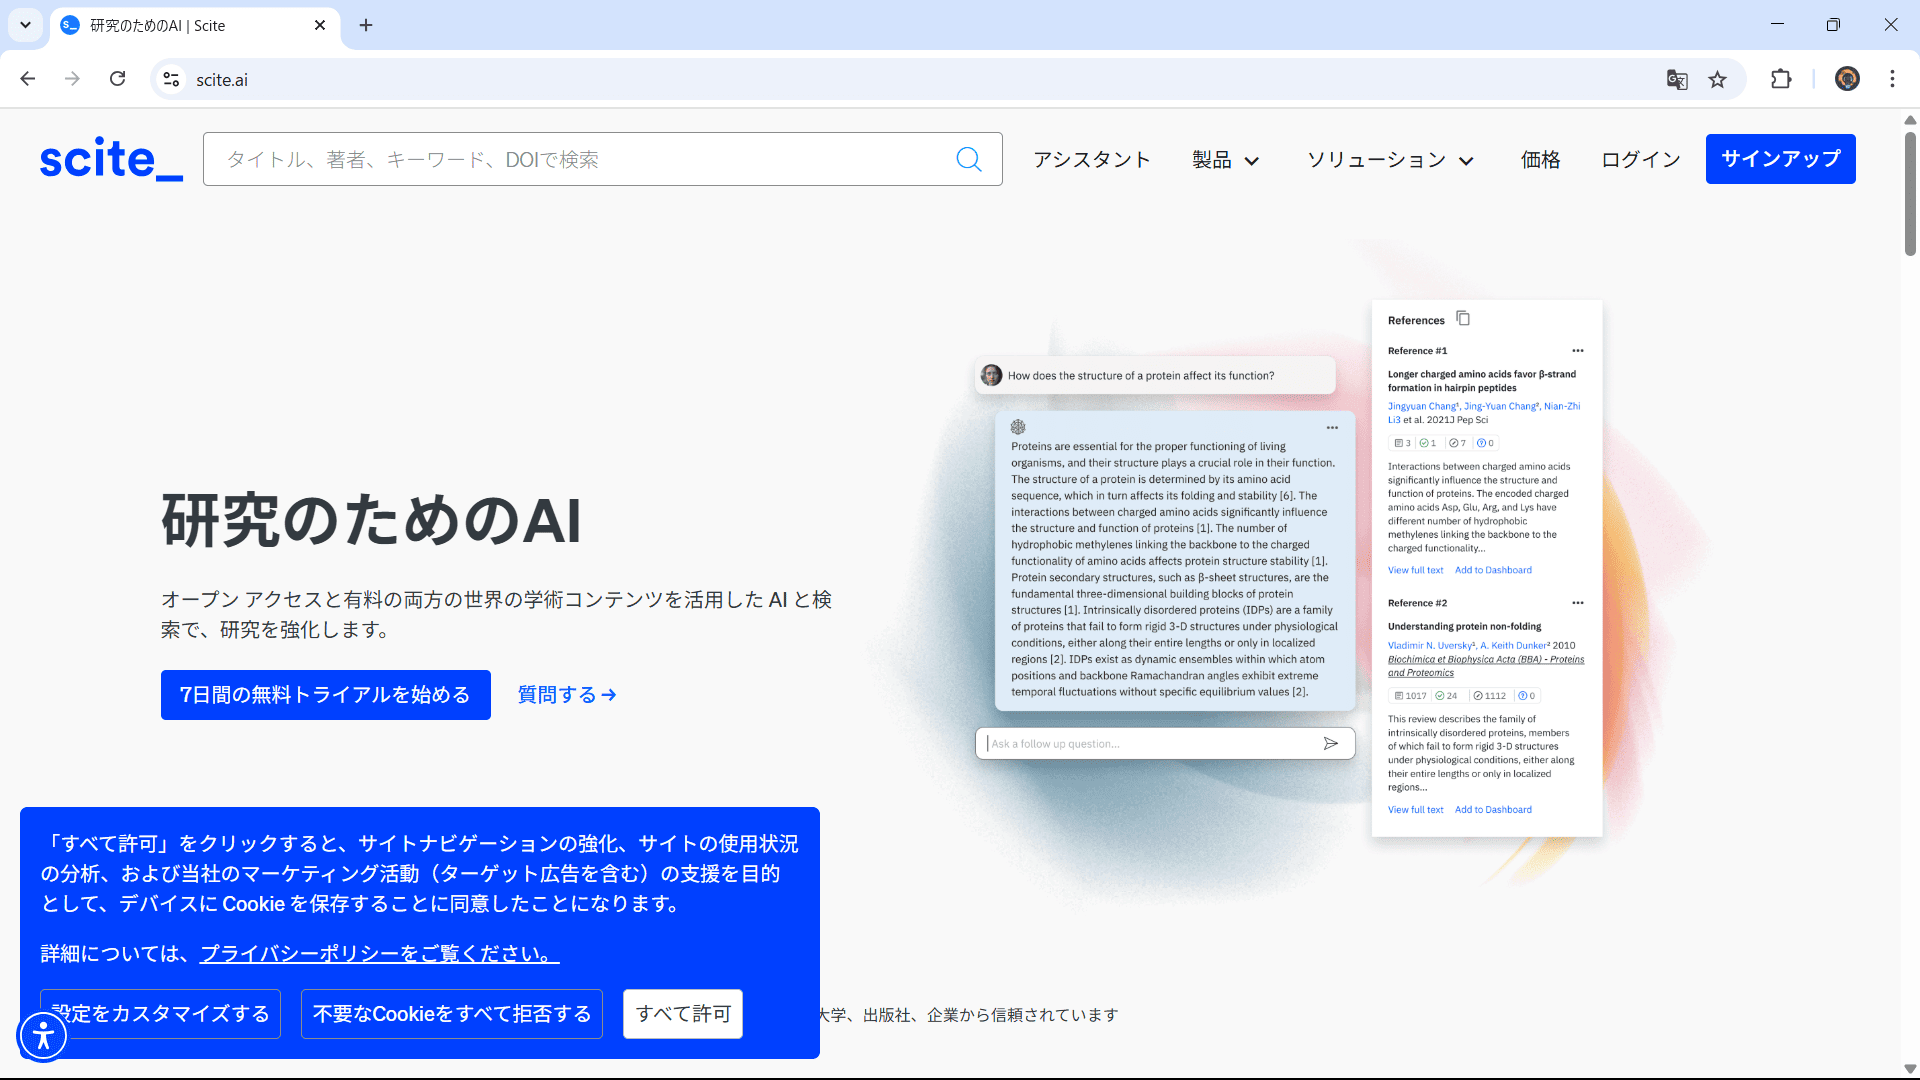Screen dimensions: 1920x1080
Task: Click Add to Dashboard under Reference #1
Action: pos(1493,570)
